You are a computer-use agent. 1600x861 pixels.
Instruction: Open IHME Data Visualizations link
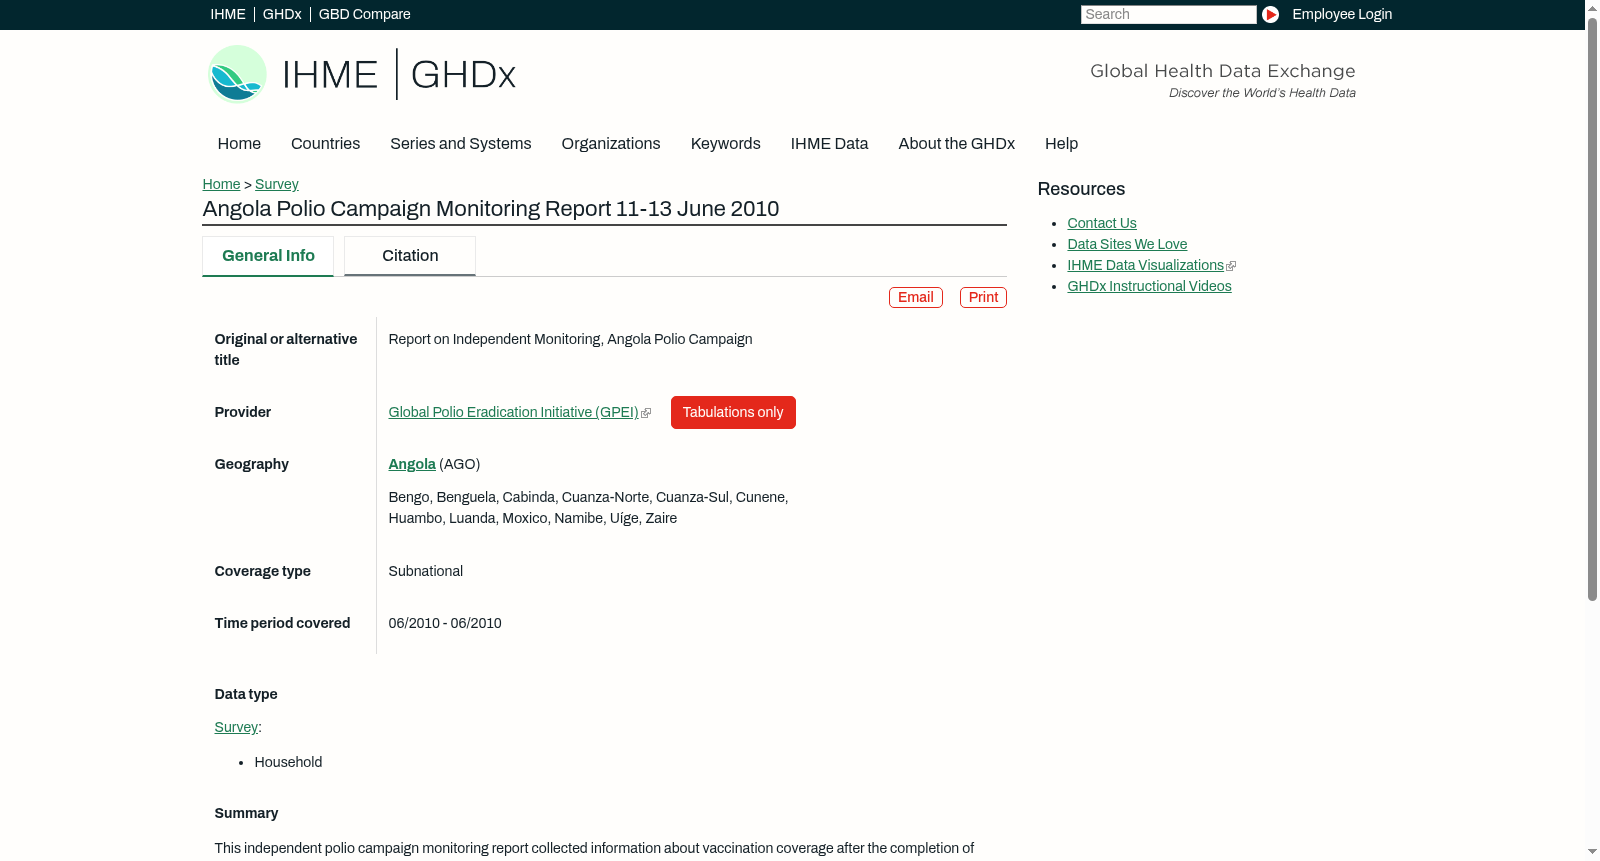[x=1146, y=265]
